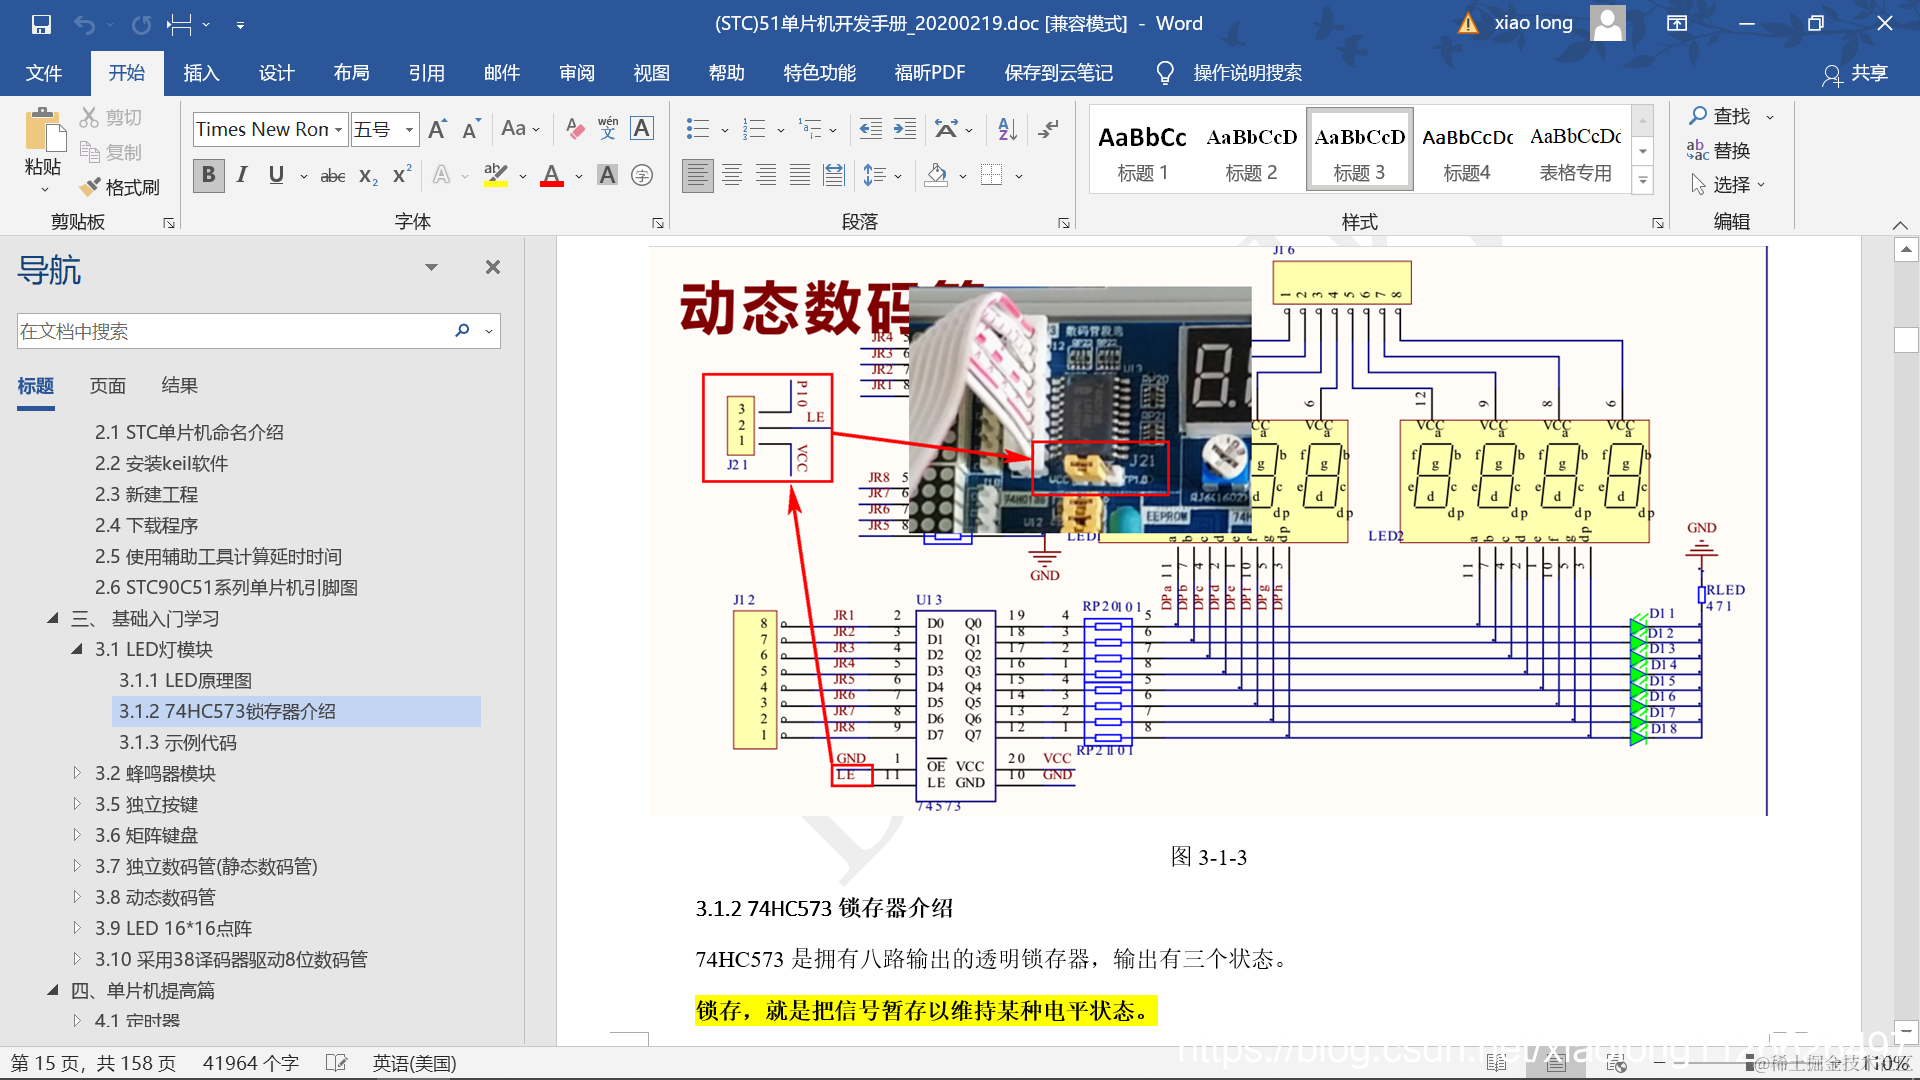Click the 替换 replace button
1920x1080 pixels.
point(1719,150)
